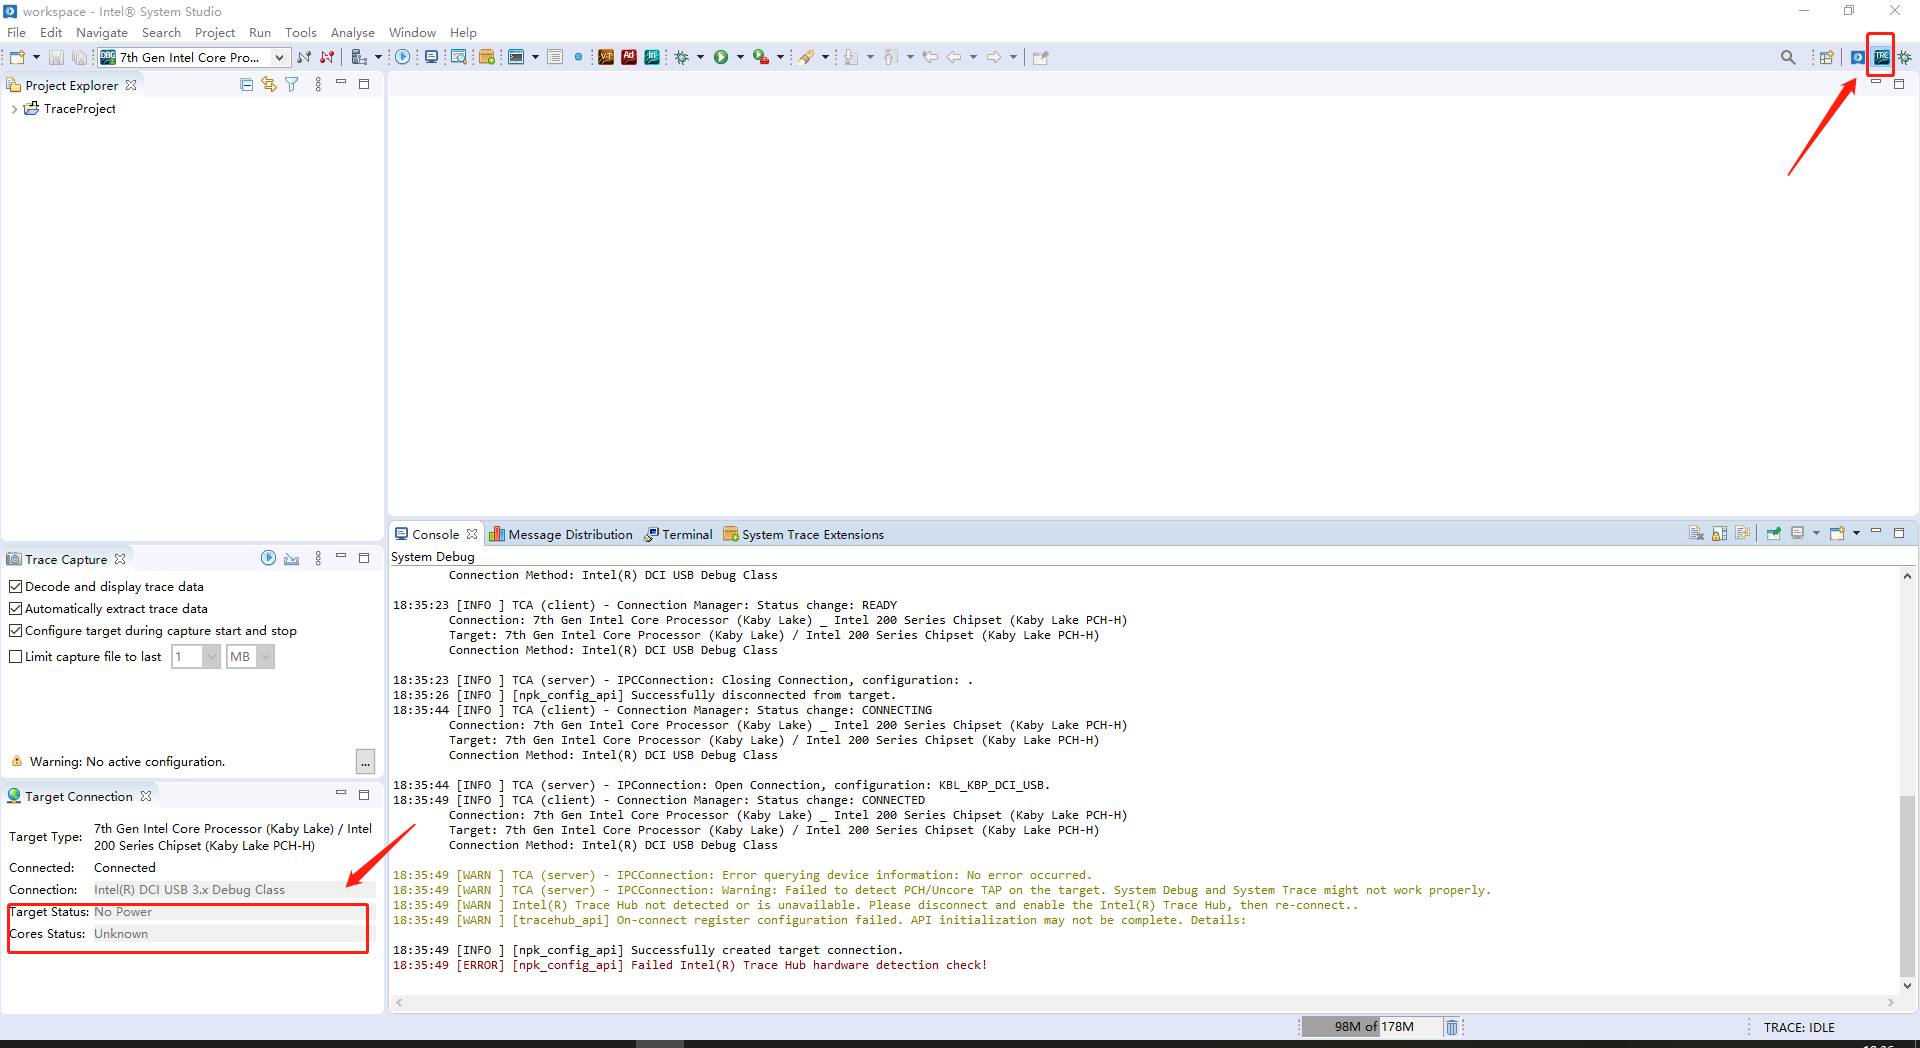Uncheck Decode and display trace data
The height and width of the screenshot is (1048, 1920).
16,586
